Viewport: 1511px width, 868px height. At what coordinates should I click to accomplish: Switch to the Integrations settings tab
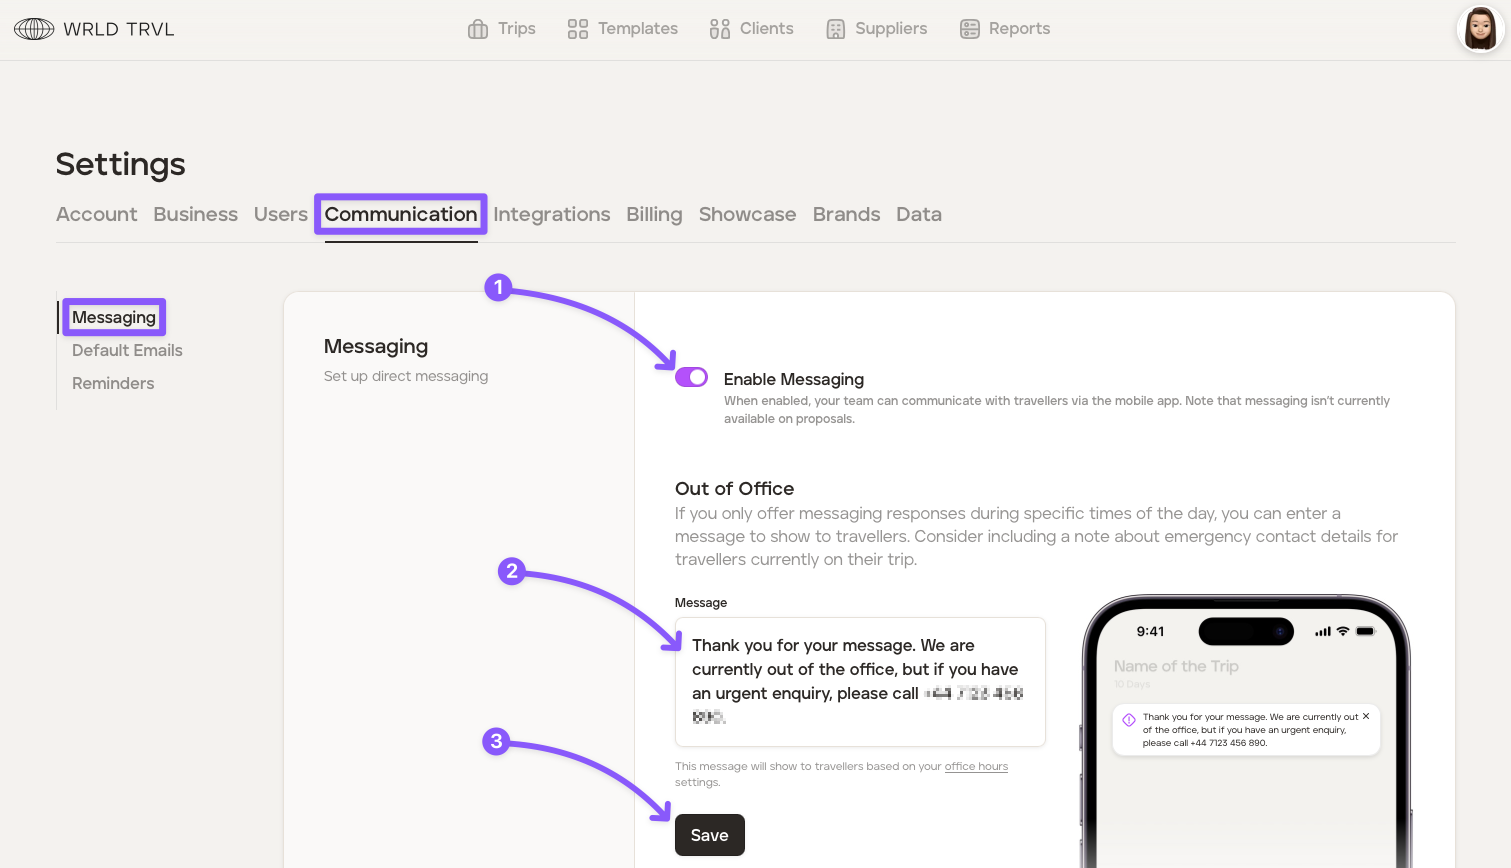[x=551, y=214]
